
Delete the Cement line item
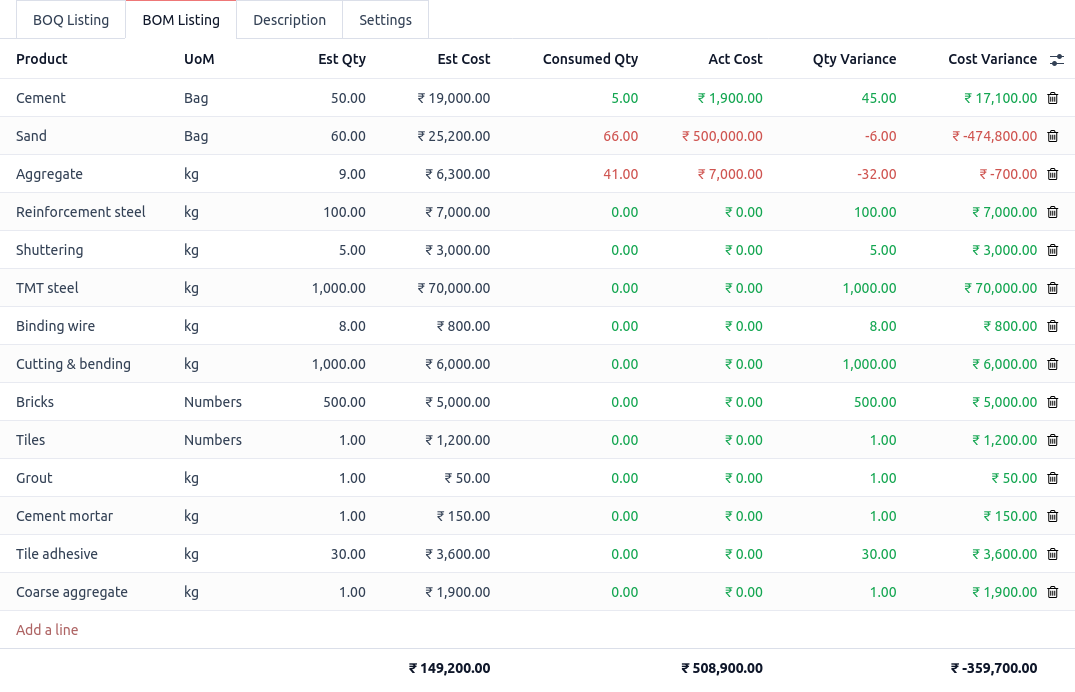tap(1052, 98)
